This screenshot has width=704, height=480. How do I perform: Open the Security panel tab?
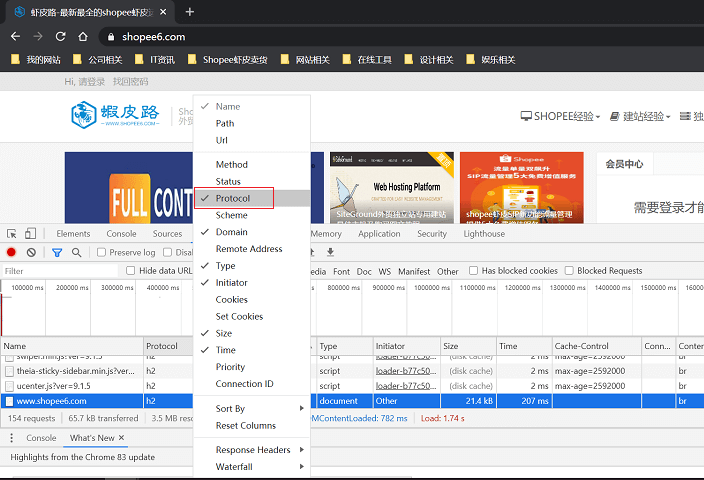[431, 233]
